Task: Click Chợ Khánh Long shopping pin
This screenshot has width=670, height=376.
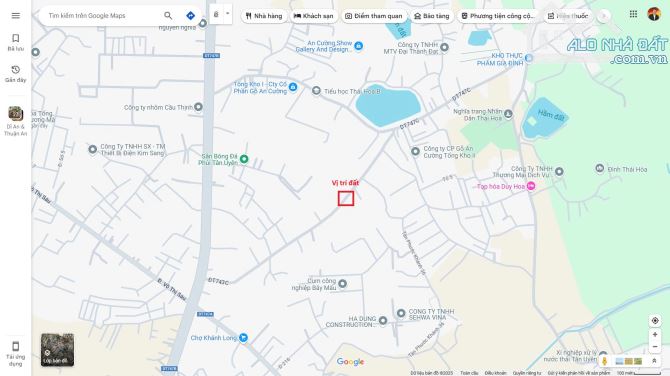Action: [243, 338]
